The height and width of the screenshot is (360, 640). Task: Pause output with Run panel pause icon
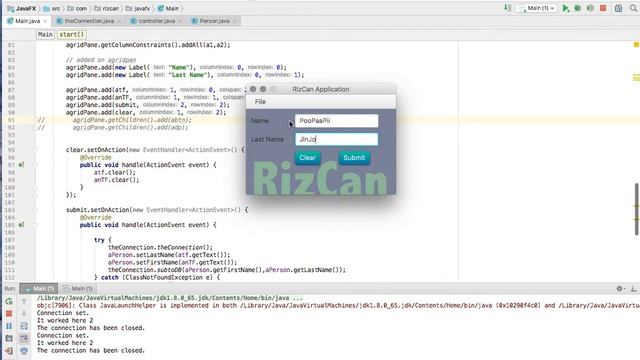coord(9,326)
